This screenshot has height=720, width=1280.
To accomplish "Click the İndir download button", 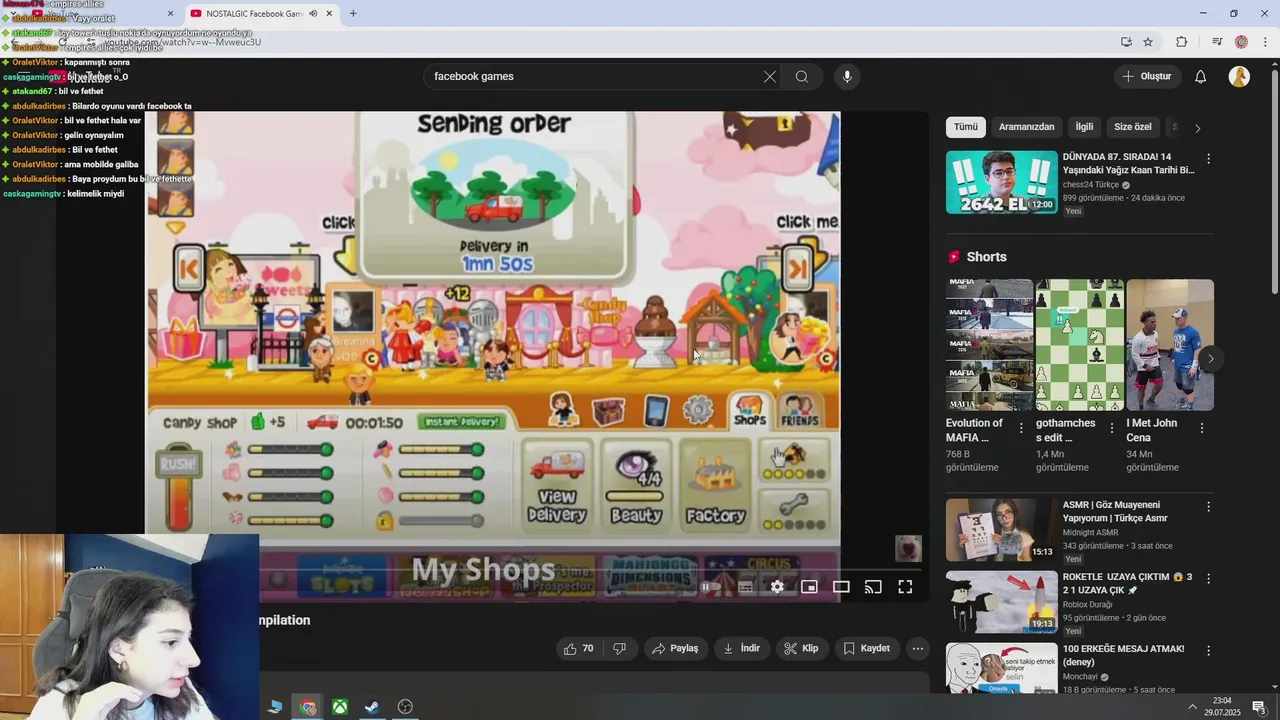I will click(x=742, y=649).
